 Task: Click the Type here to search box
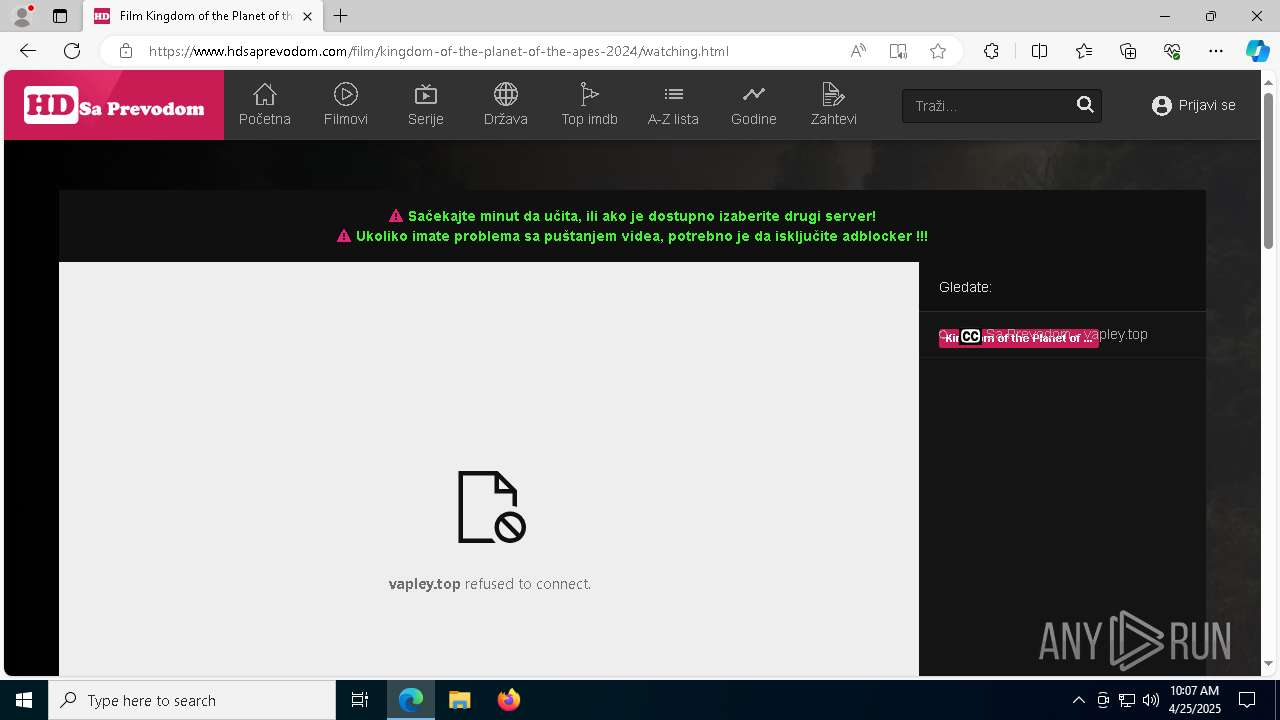192,700
